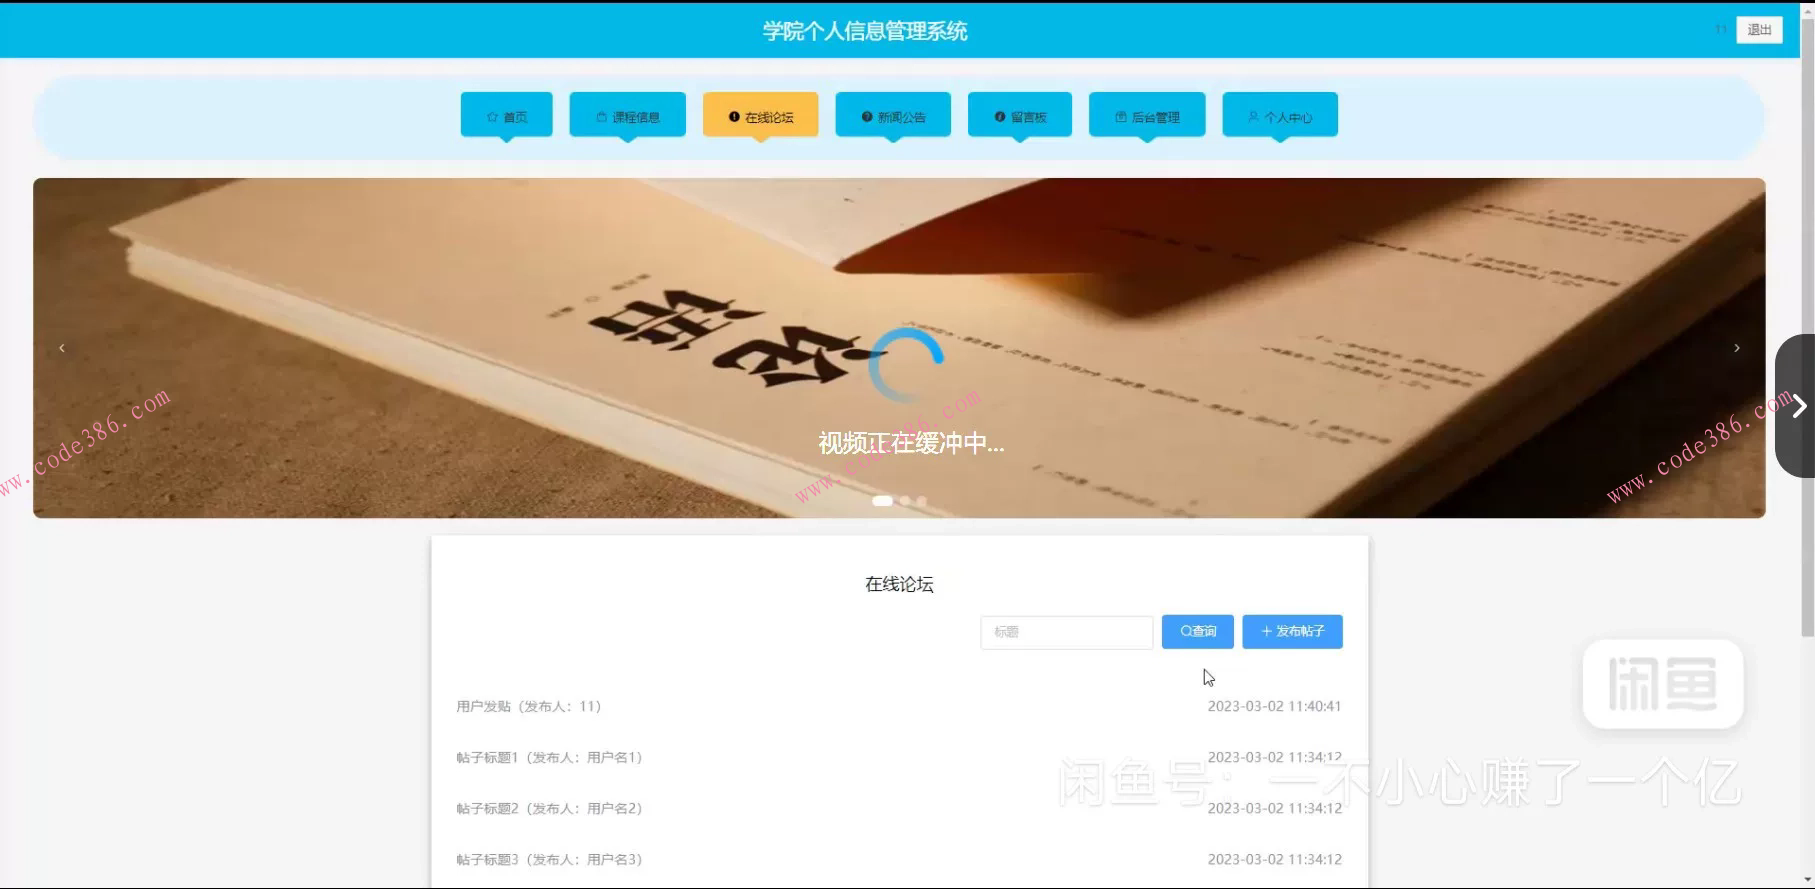This screenshot has width=1815, height=889.
Task: Click the 学院个人信息管理系统 header title
Action: point(865,31)
